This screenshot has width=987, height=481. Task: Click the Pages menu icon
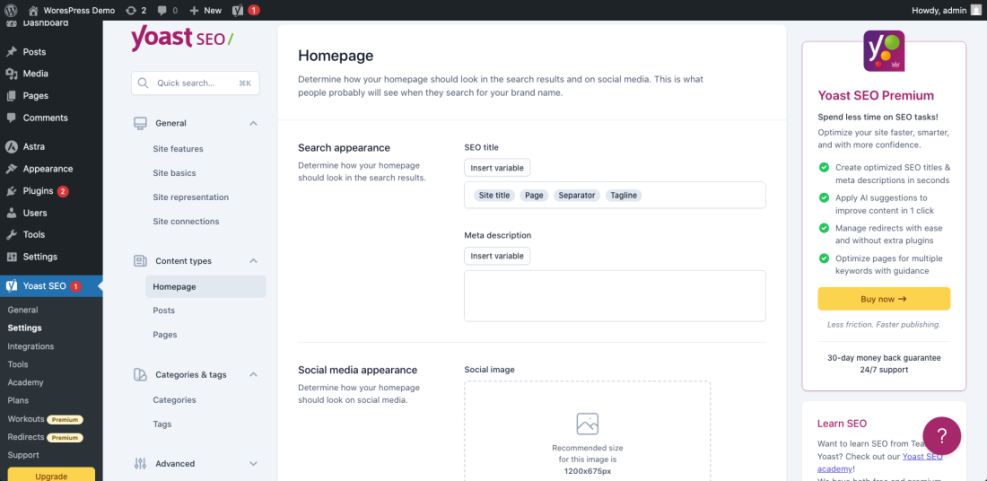point(11,96)
